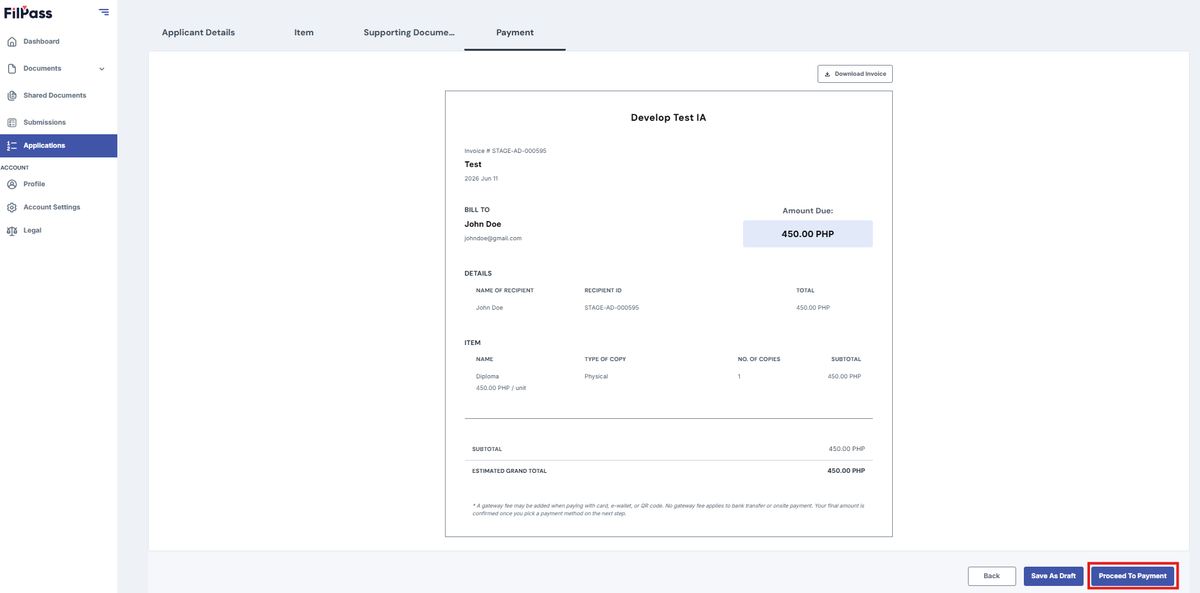Click the Recipient ID value in Details

pos(612,308)
